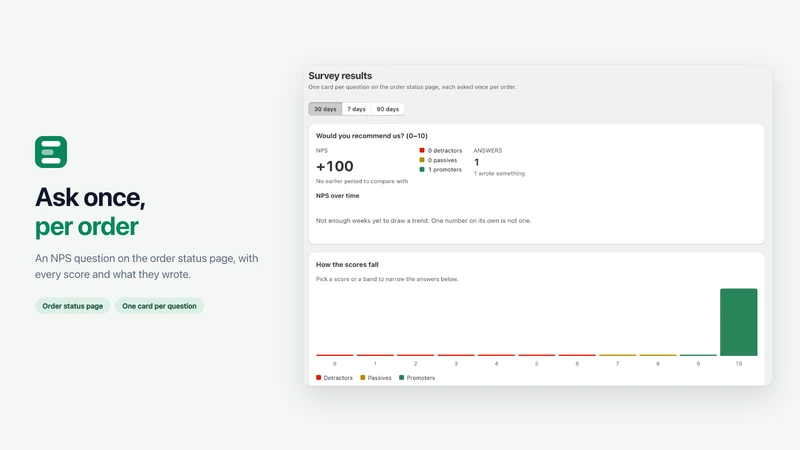This screenshot has width=800, height=450.
Task: Select the 30 days tab
Action: click(325, 109)
